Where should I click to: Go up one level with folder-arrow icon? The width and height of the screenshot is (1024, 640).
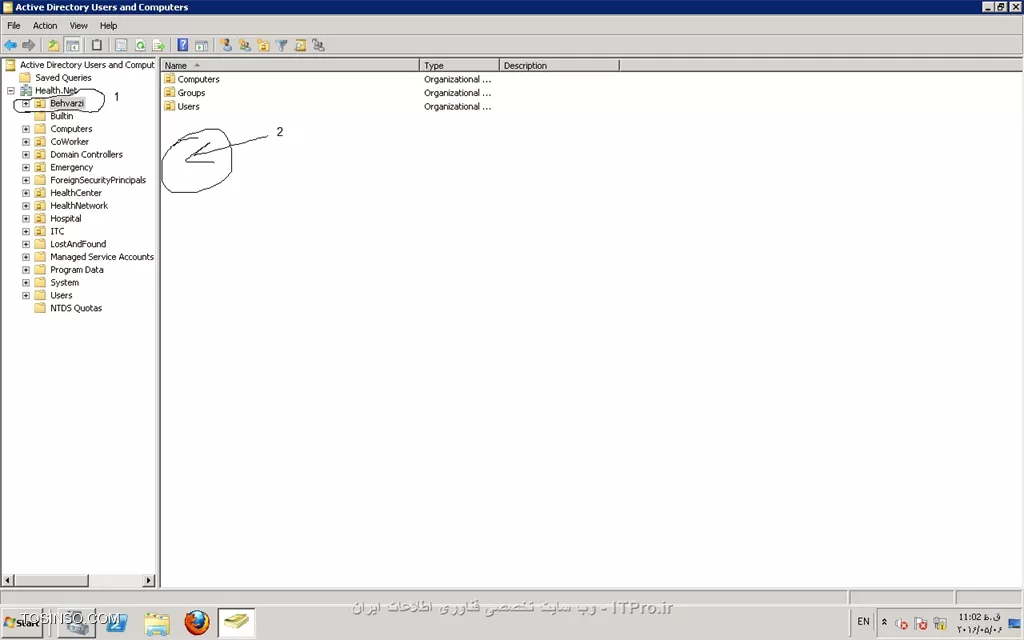click(53, 45)
